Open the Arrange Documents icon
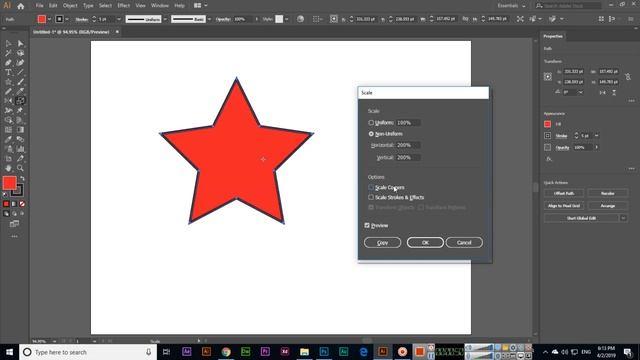The width and height of the screenshot is (640, 360). [200, 6]
